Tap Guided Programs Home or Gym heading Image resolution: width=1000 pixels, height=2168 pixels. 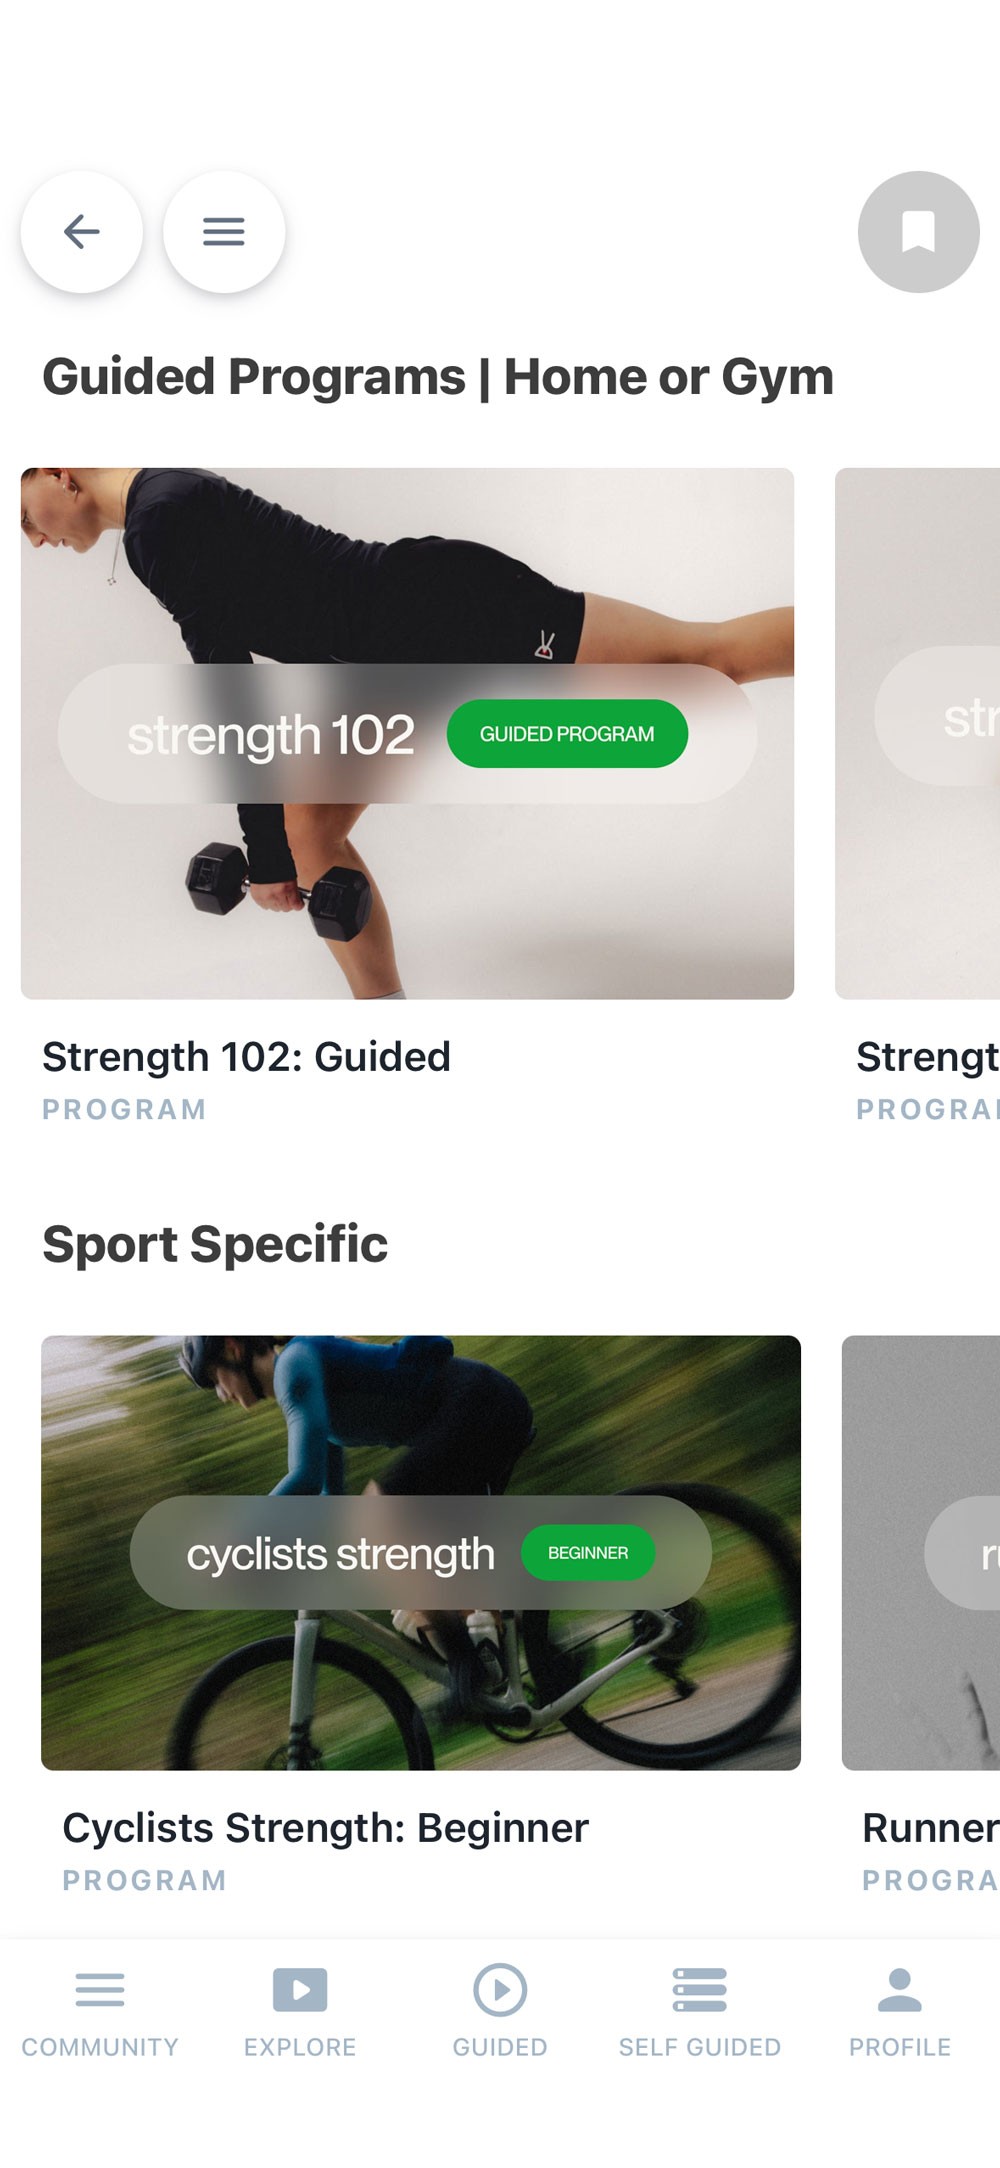438,377
